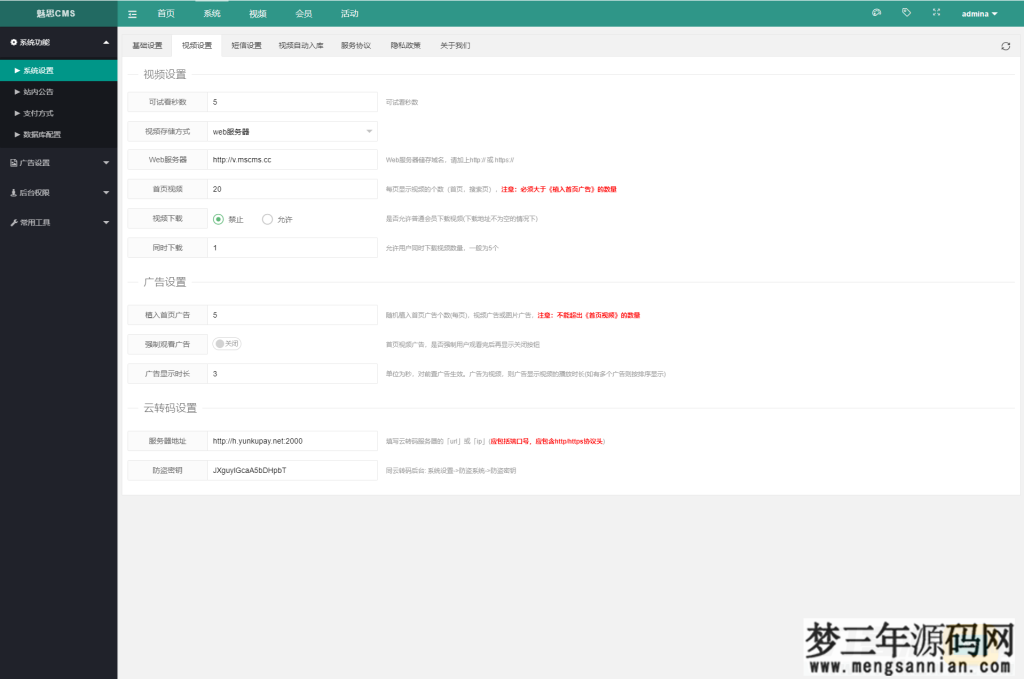This screenshot has height=679, width=1024.
Task: Switch to the 基础设置 tab
Action: pos(146,45)
